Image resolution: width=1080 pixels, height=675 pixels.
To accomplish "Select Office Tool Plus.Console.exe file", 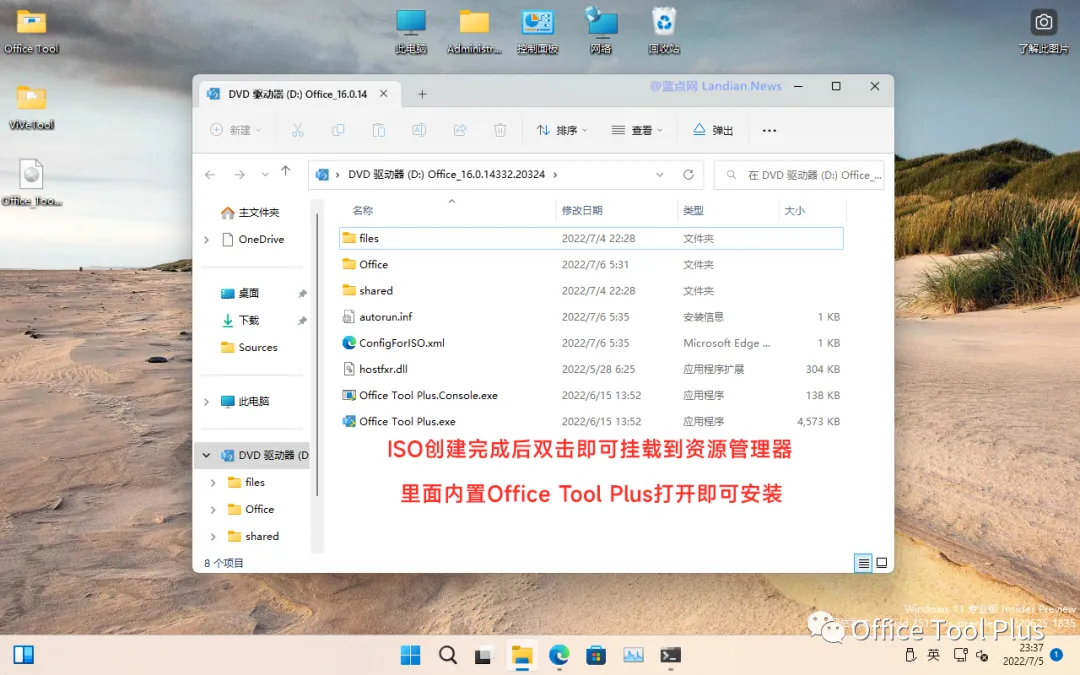I will pyautogui.click(x=591, y=395).
